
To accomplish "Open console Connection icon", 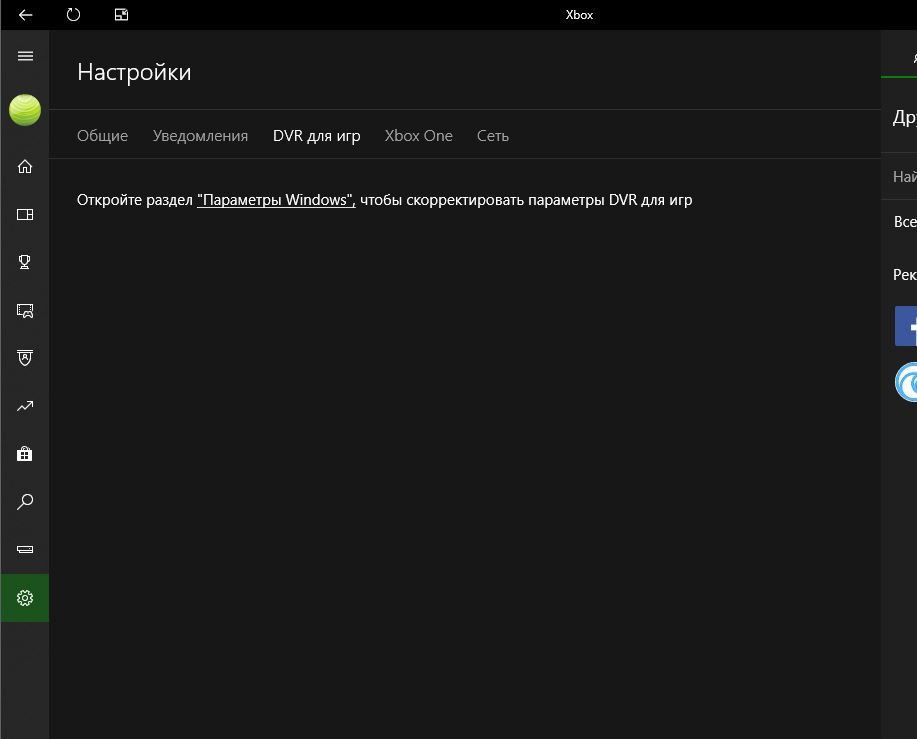I will point(25,550).
